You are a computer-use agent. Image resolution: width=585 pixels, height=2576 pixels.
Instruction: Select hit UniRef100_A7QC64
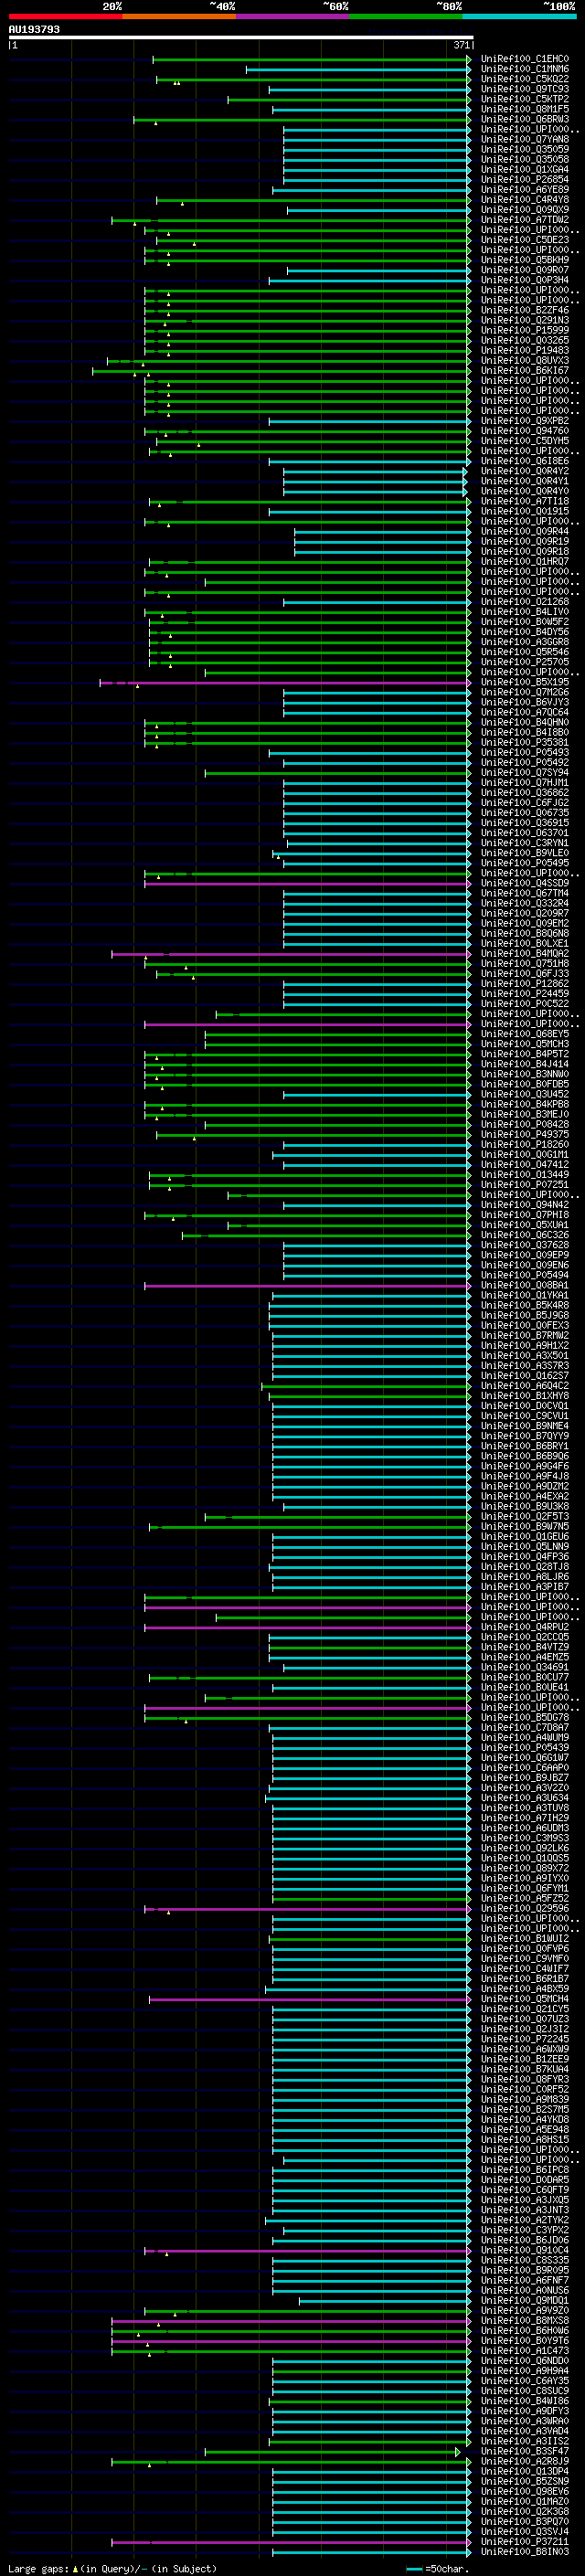pos(524,712)
